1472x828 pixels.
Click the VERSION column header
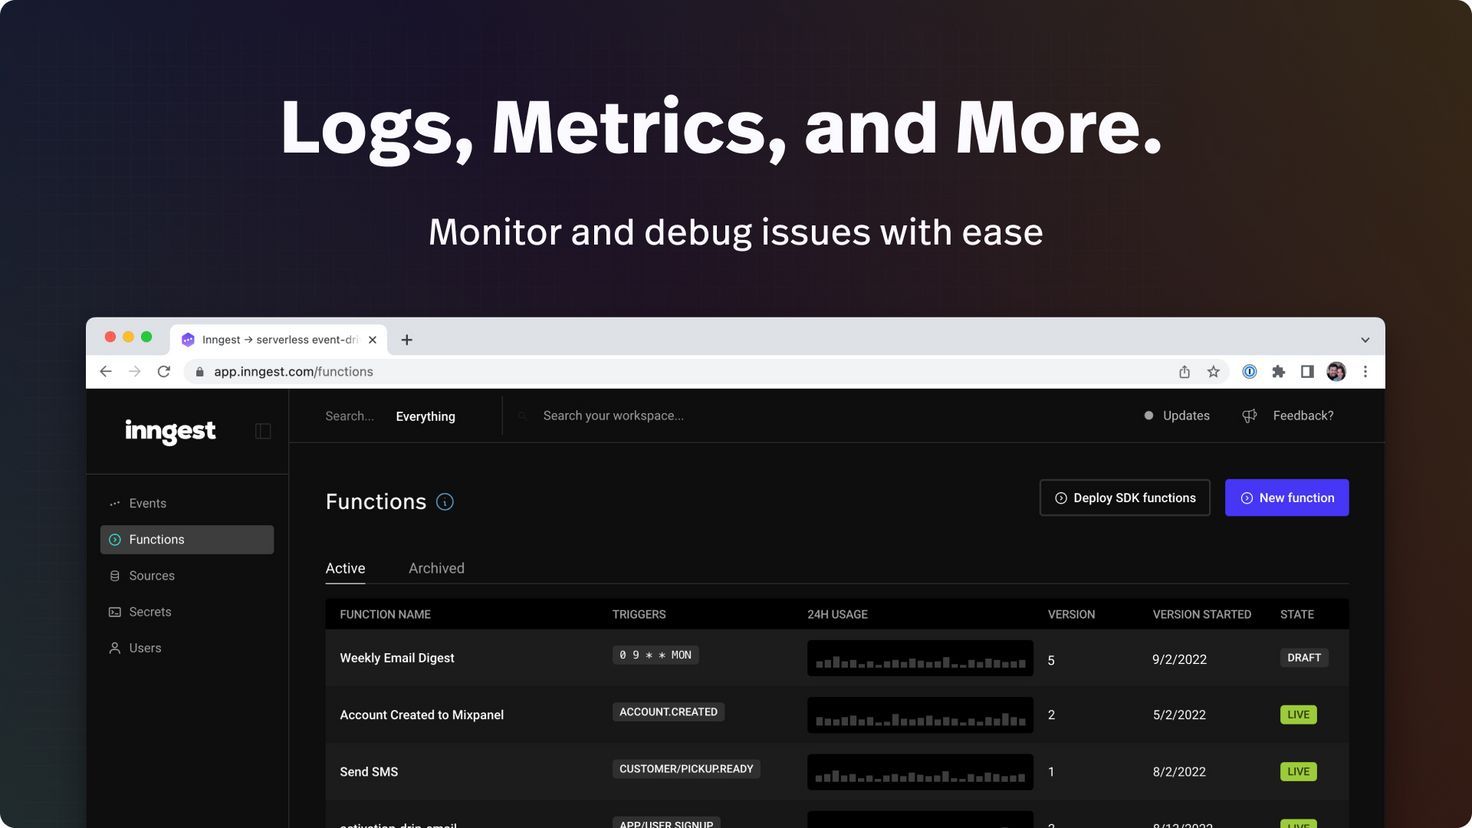1071,614
